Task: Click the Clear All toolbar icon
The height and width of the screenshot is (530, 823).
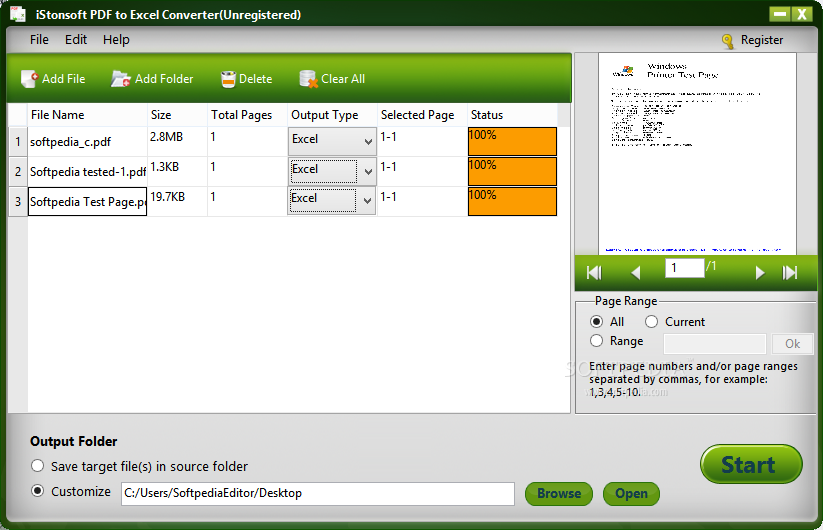Action: [x=309, y=79]
